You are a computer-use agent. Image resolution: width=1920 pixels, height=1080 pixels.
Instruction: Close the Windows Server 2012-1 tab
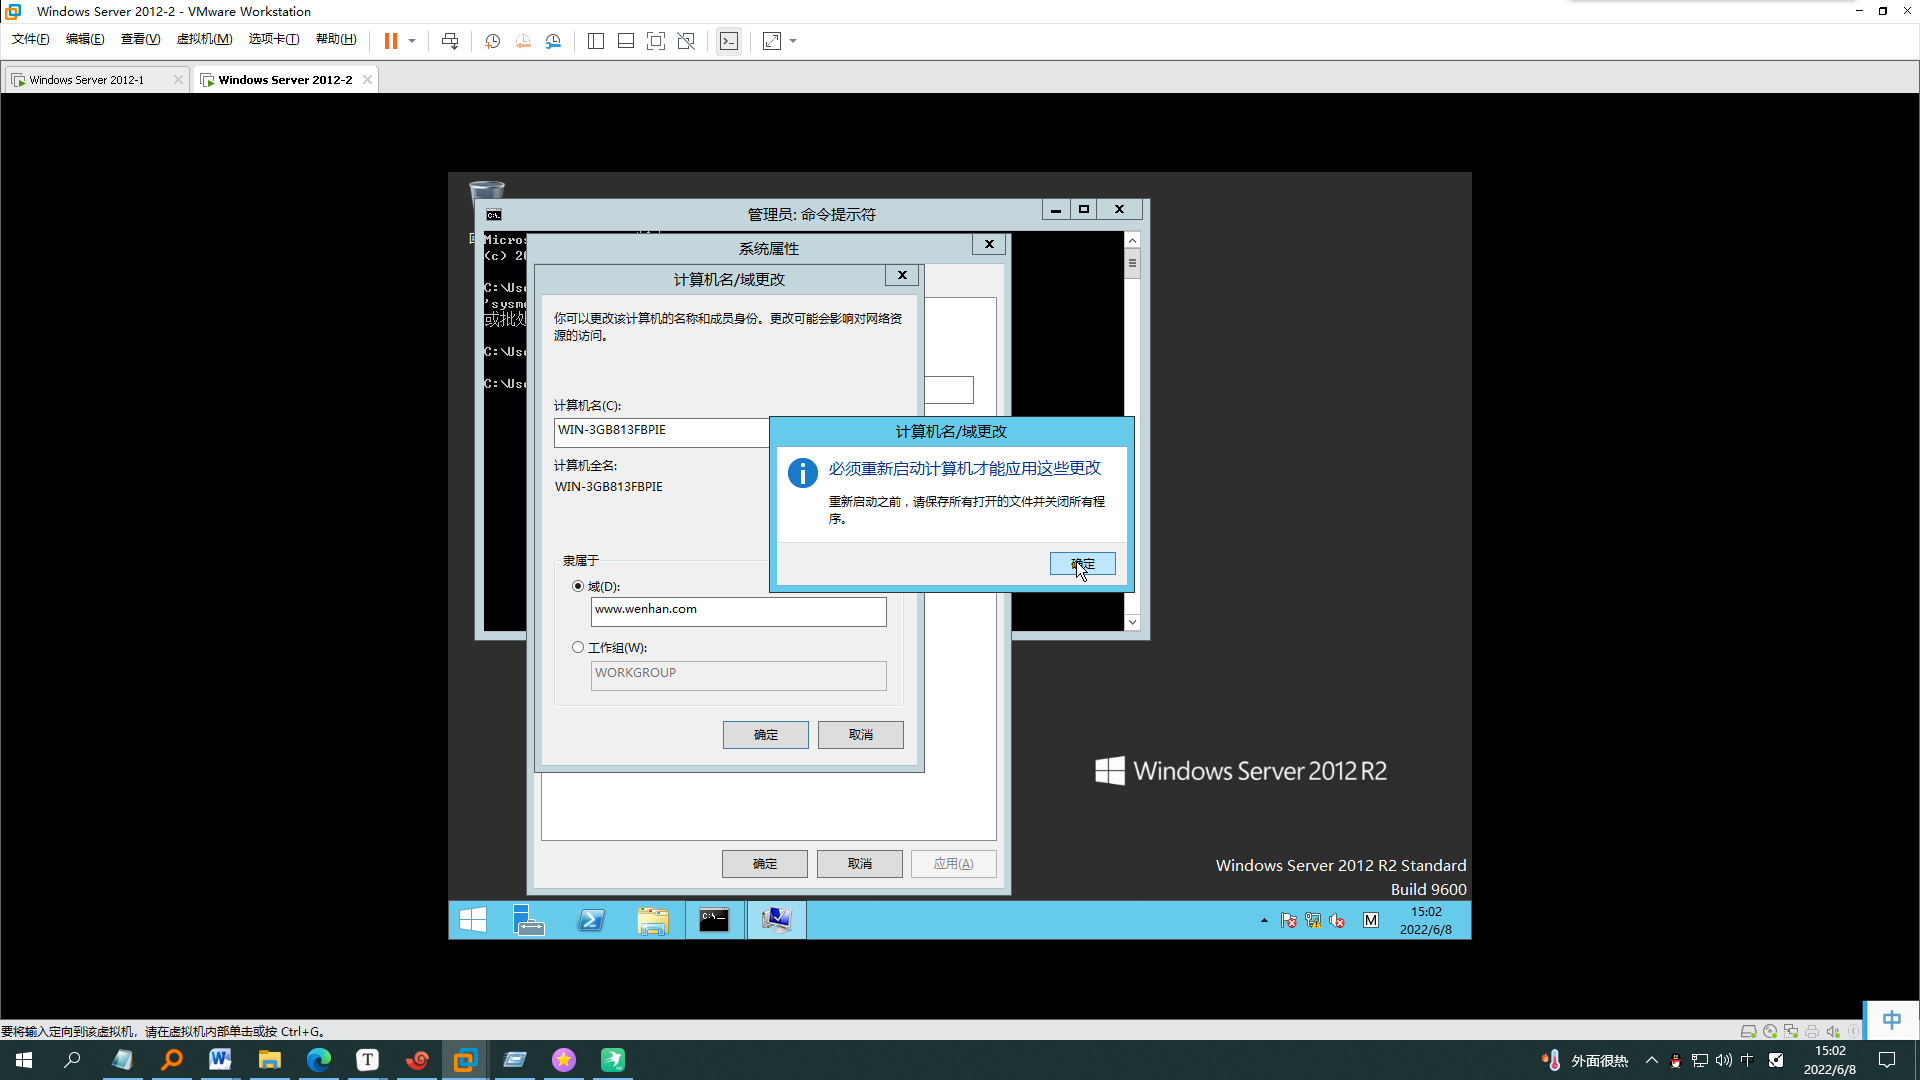(178, 80)
